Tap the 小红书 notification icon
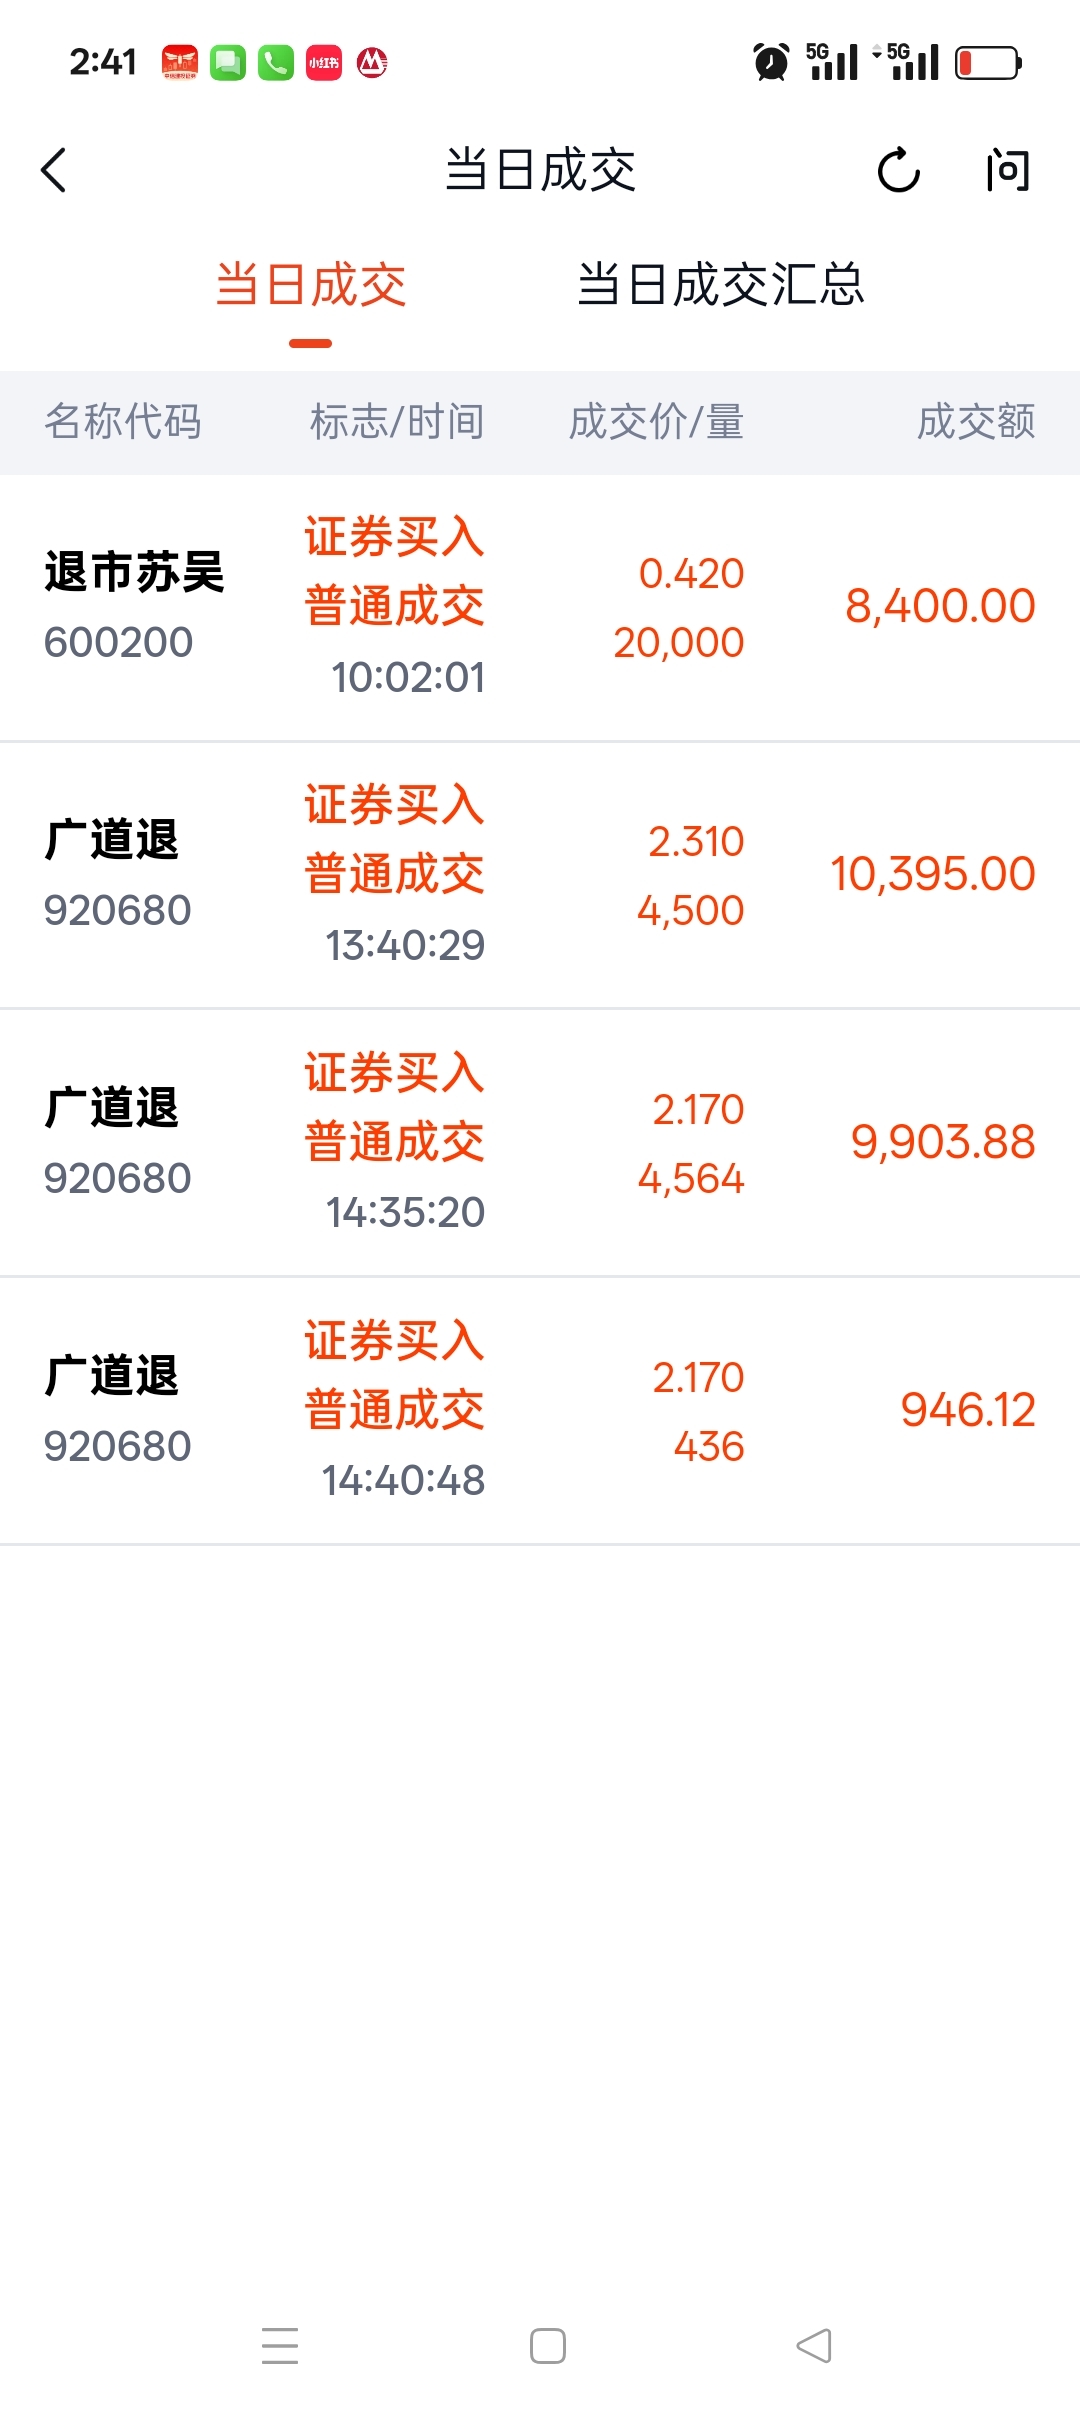 tap(323, 63)
